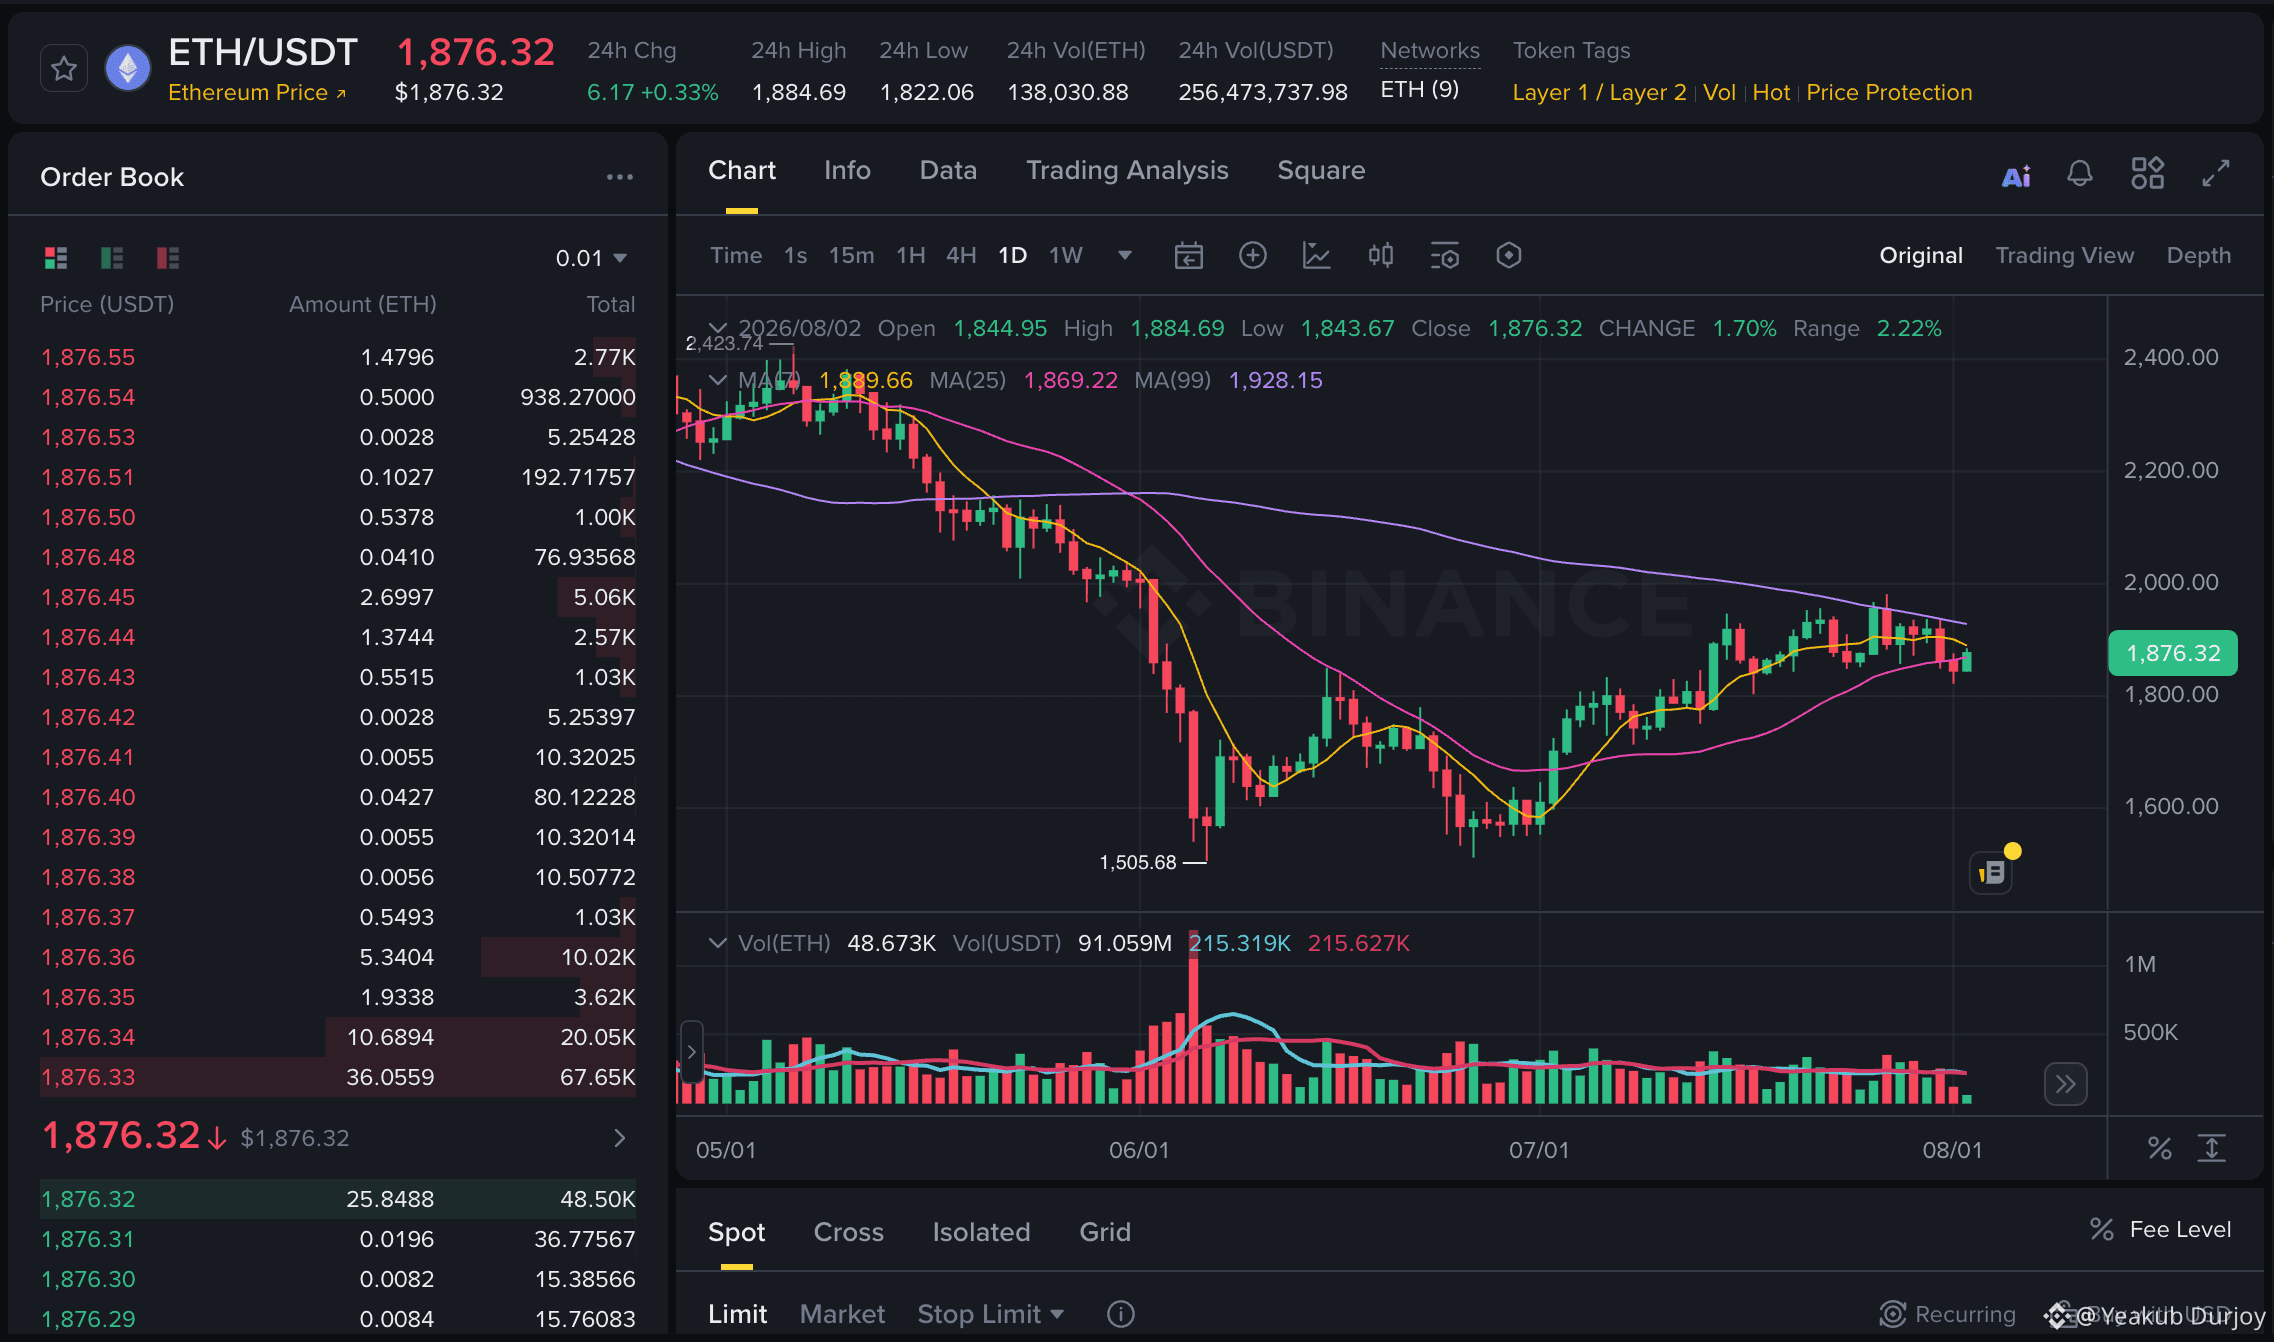Open the calendar date jump icon
This screenshot has height=1342, width=2274.
[1188, 256]
